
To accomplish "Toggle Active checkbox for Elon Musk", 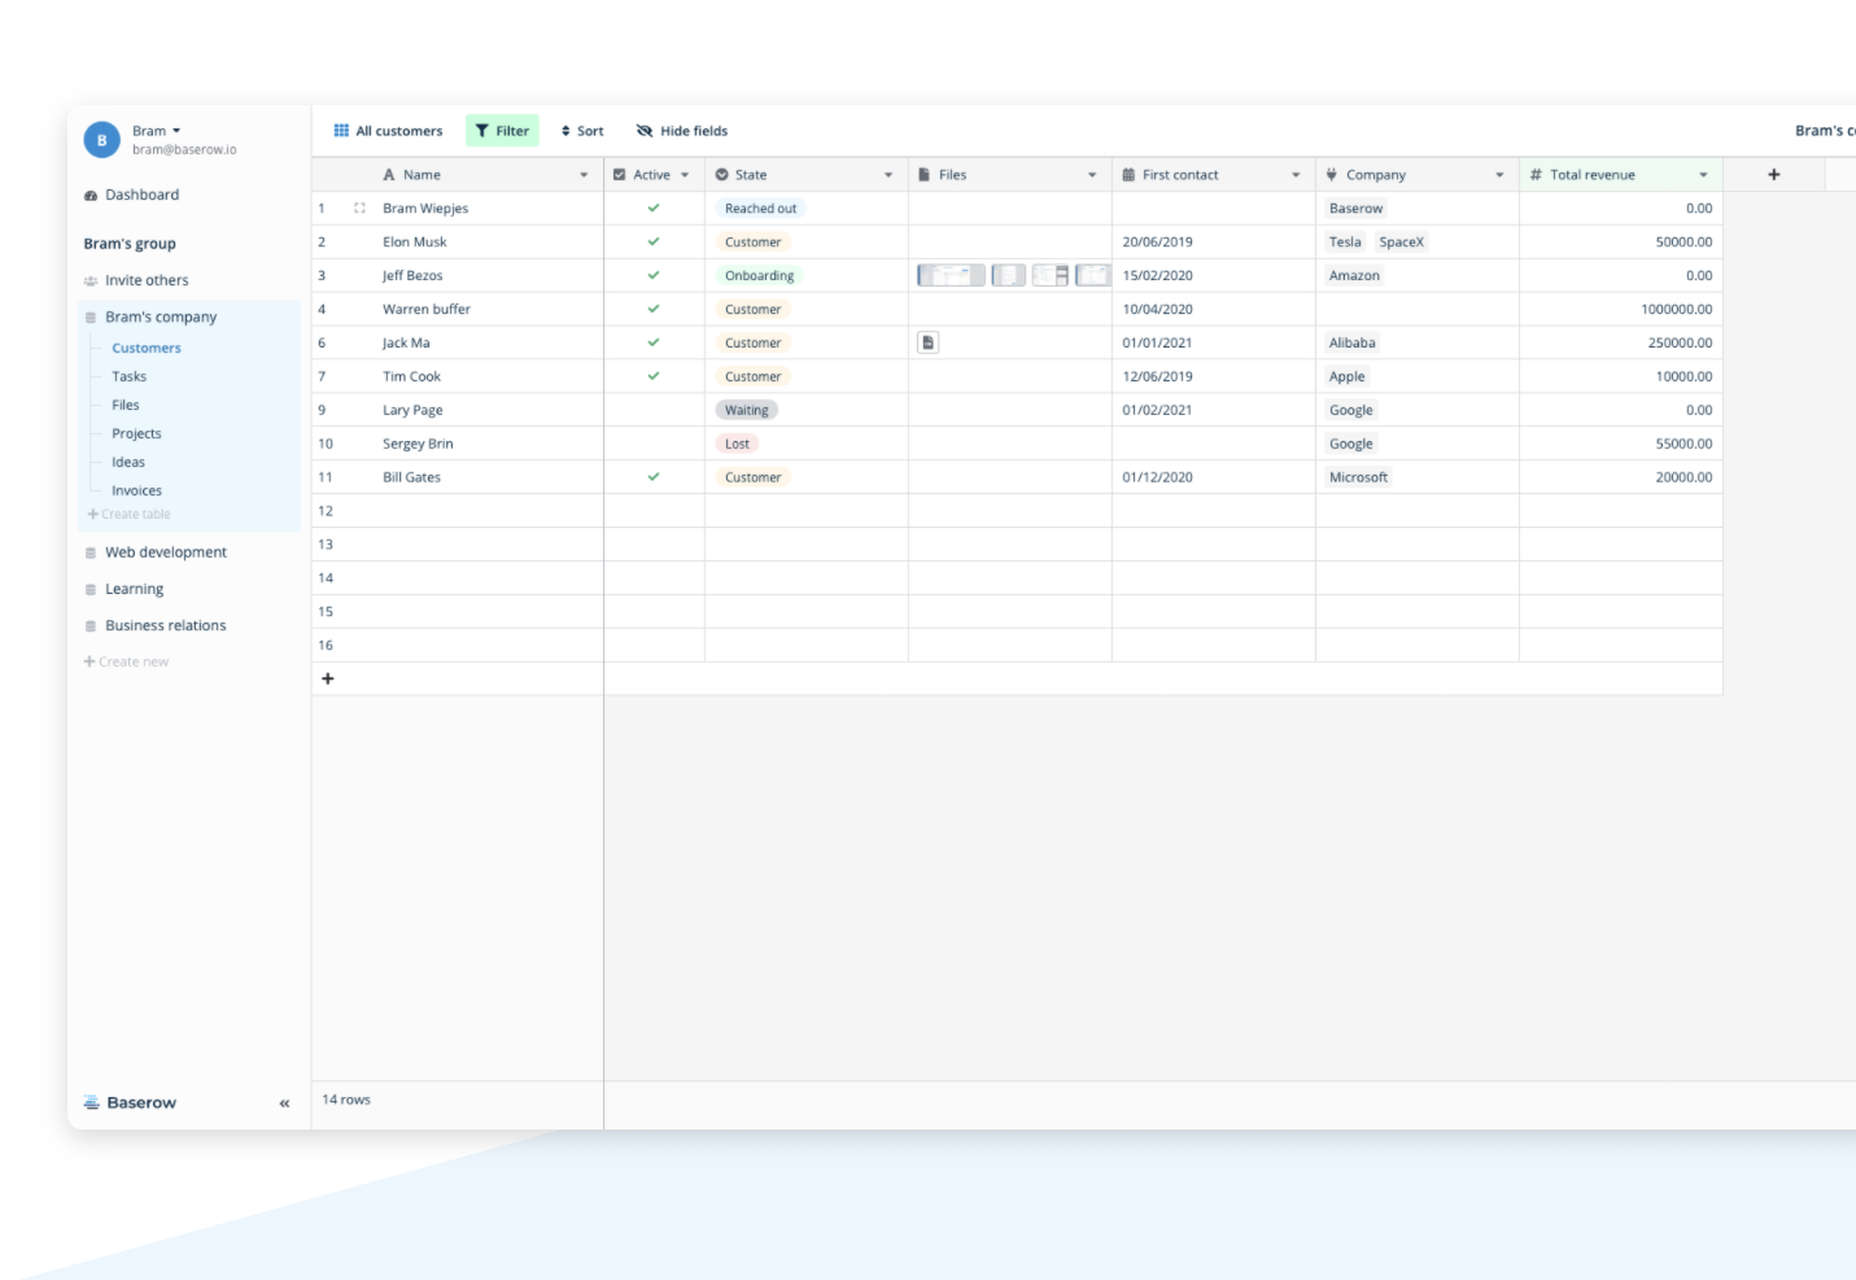I will point(653,241).
